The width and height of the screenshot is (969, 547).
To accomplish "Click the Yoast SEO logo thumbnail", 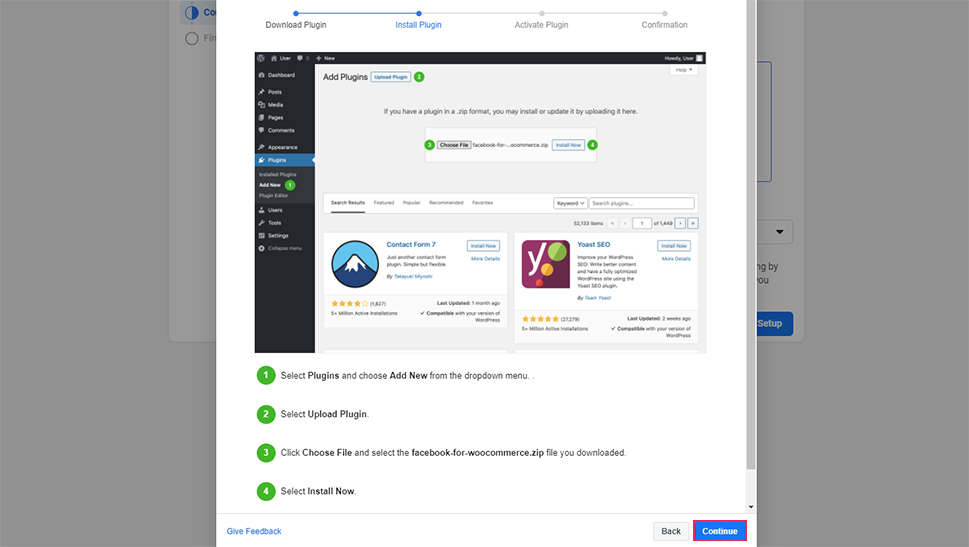I will 546,264.
